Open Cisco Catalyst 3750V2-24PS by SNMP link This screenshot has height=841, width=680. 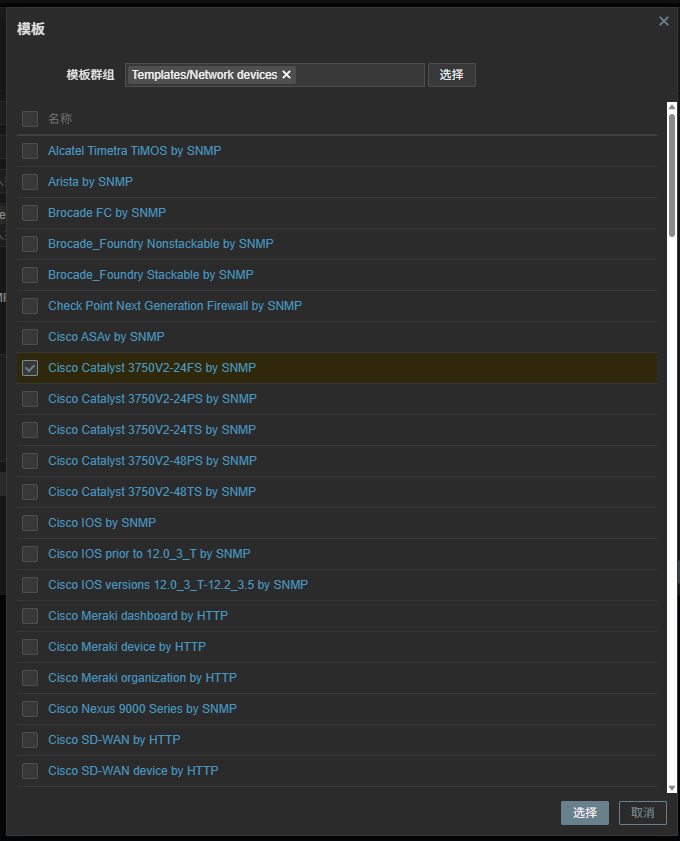[x=152, y=399]
